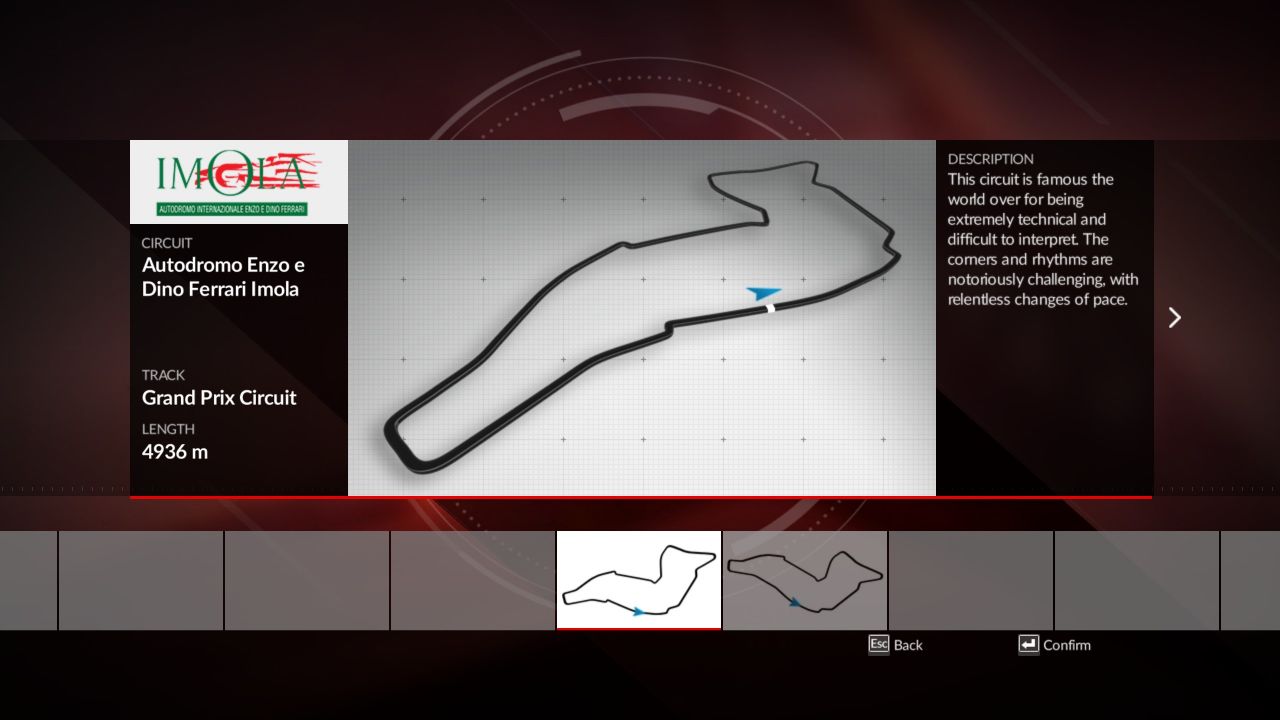This screenshot has height=720, width=1280.
Task: Click the 4936 m length value
Action: click(175, 451)
